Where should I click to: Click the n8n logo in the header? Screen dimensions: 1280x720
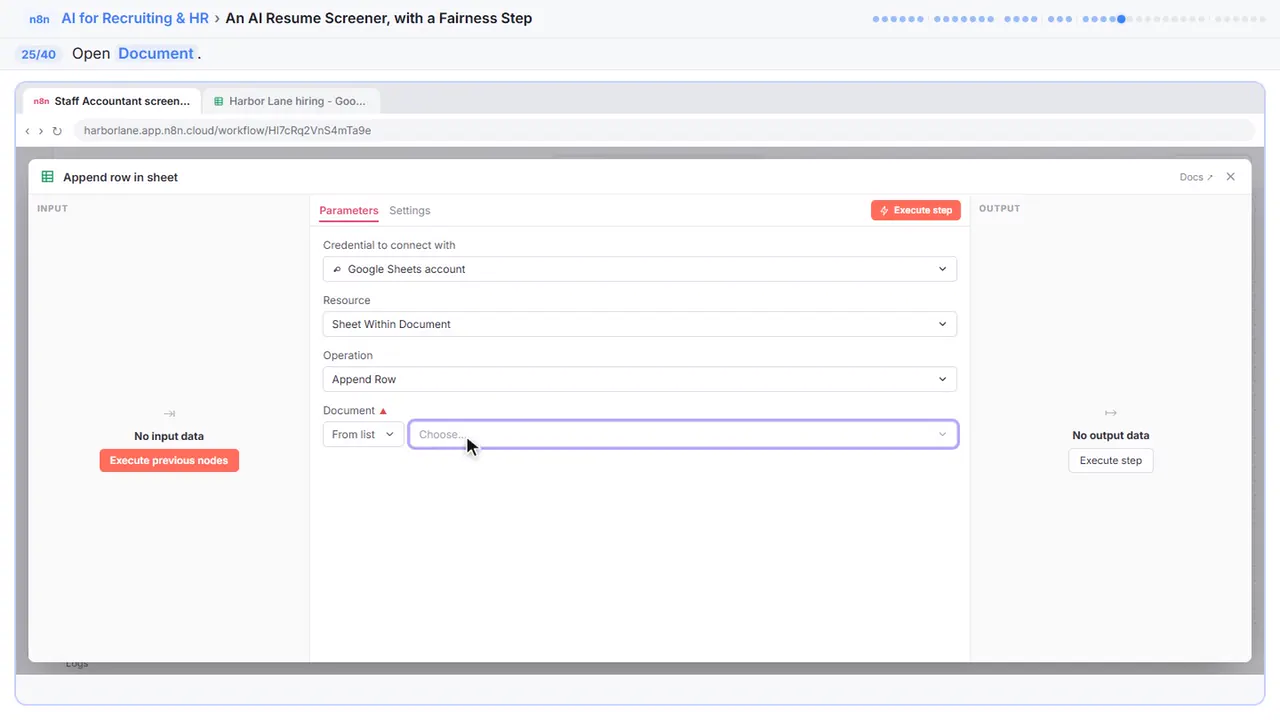click(x=38, y=18)
